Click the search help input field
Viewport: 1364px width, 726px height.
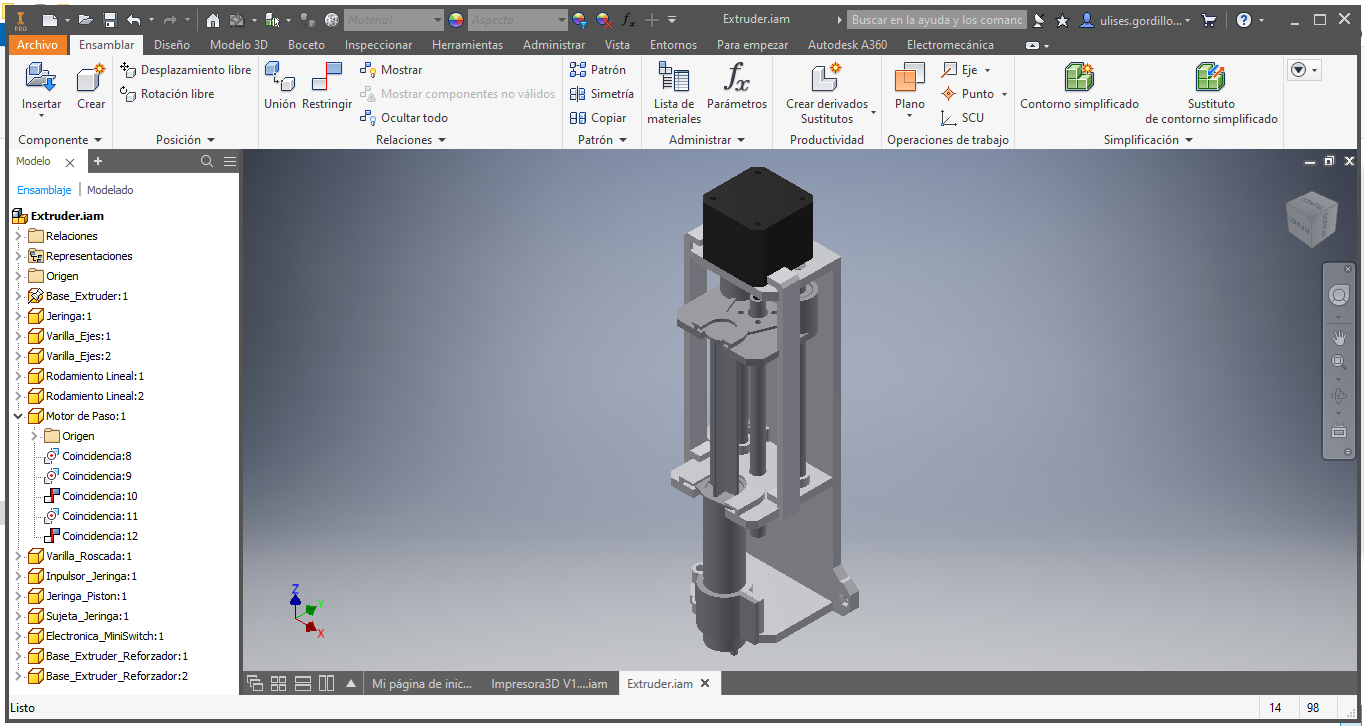pyautogui.click(x=937, y=20)
